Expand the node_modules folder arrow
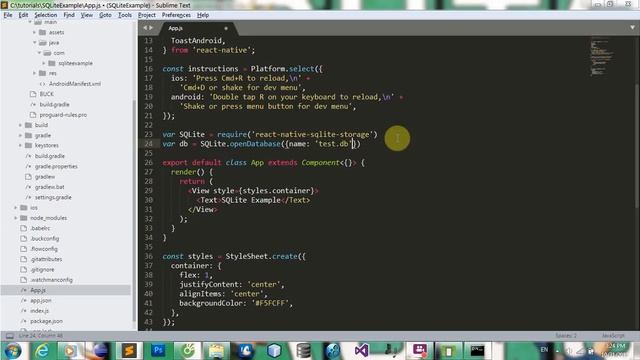The height and width of the screenshot is (360, 640). [x=16, y=218]
